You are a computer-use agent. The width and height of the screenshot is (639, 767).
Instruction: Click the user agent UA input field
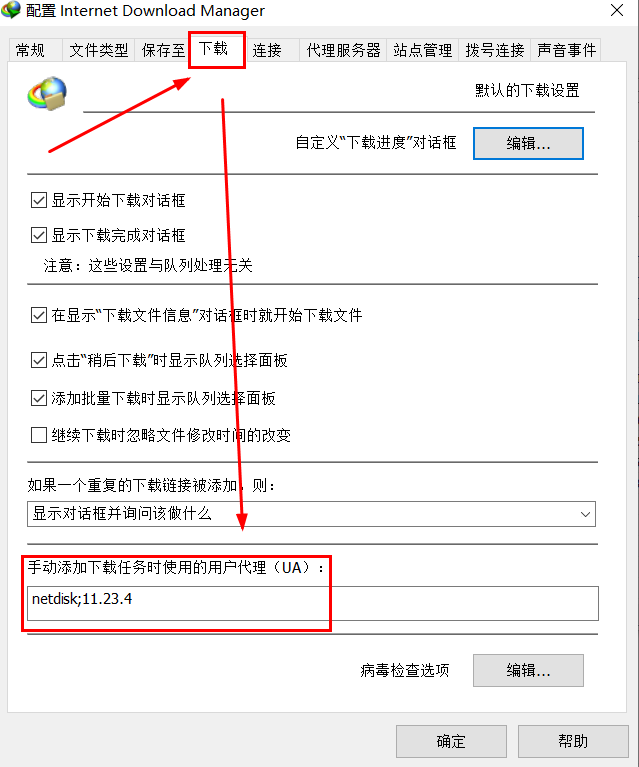click(x=313, y=603)
